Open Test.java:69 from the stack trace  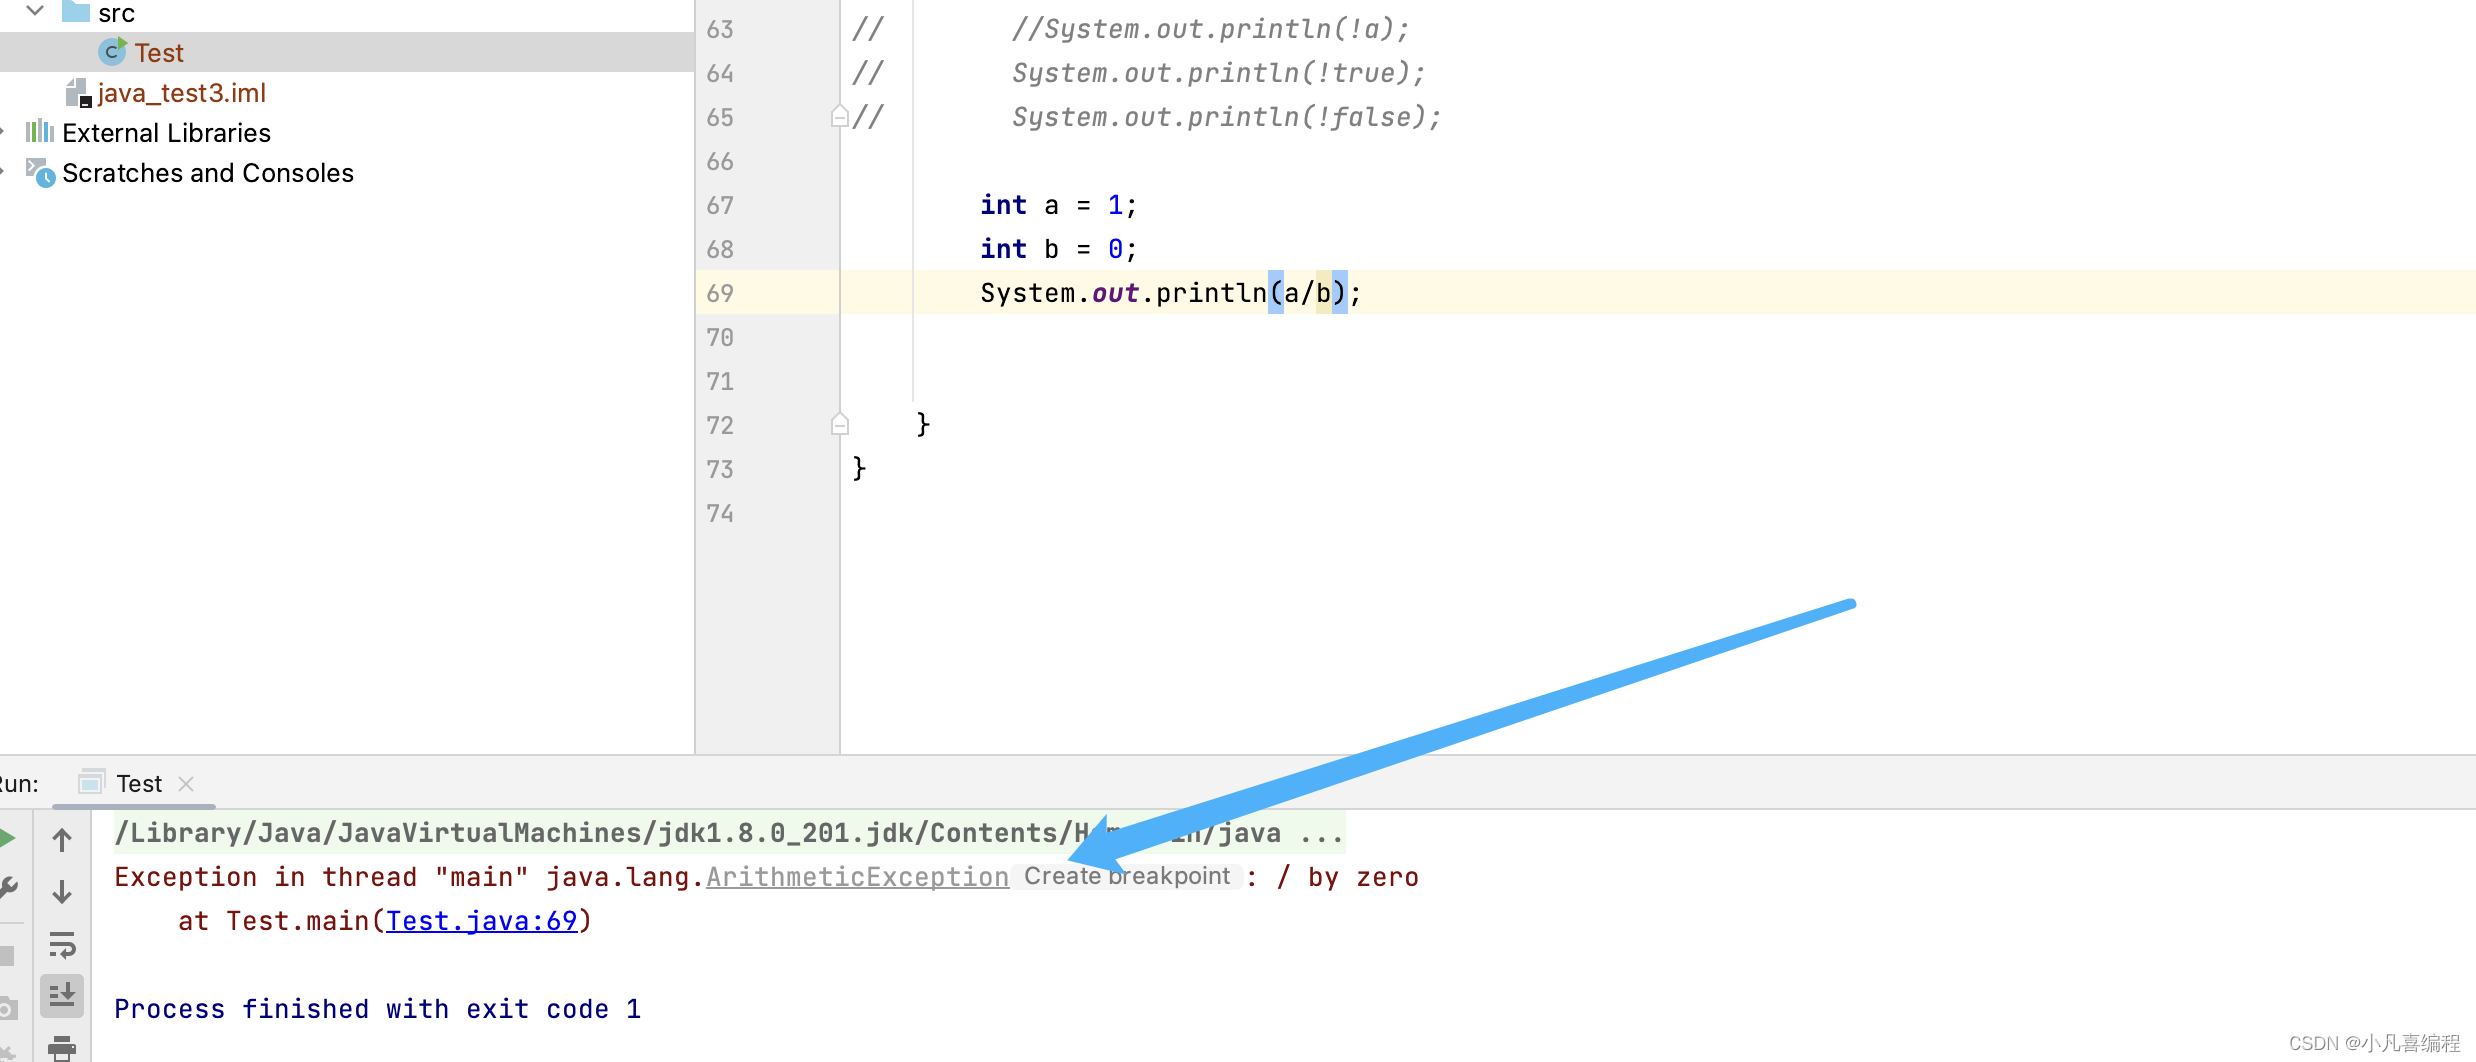coord(483,920)
